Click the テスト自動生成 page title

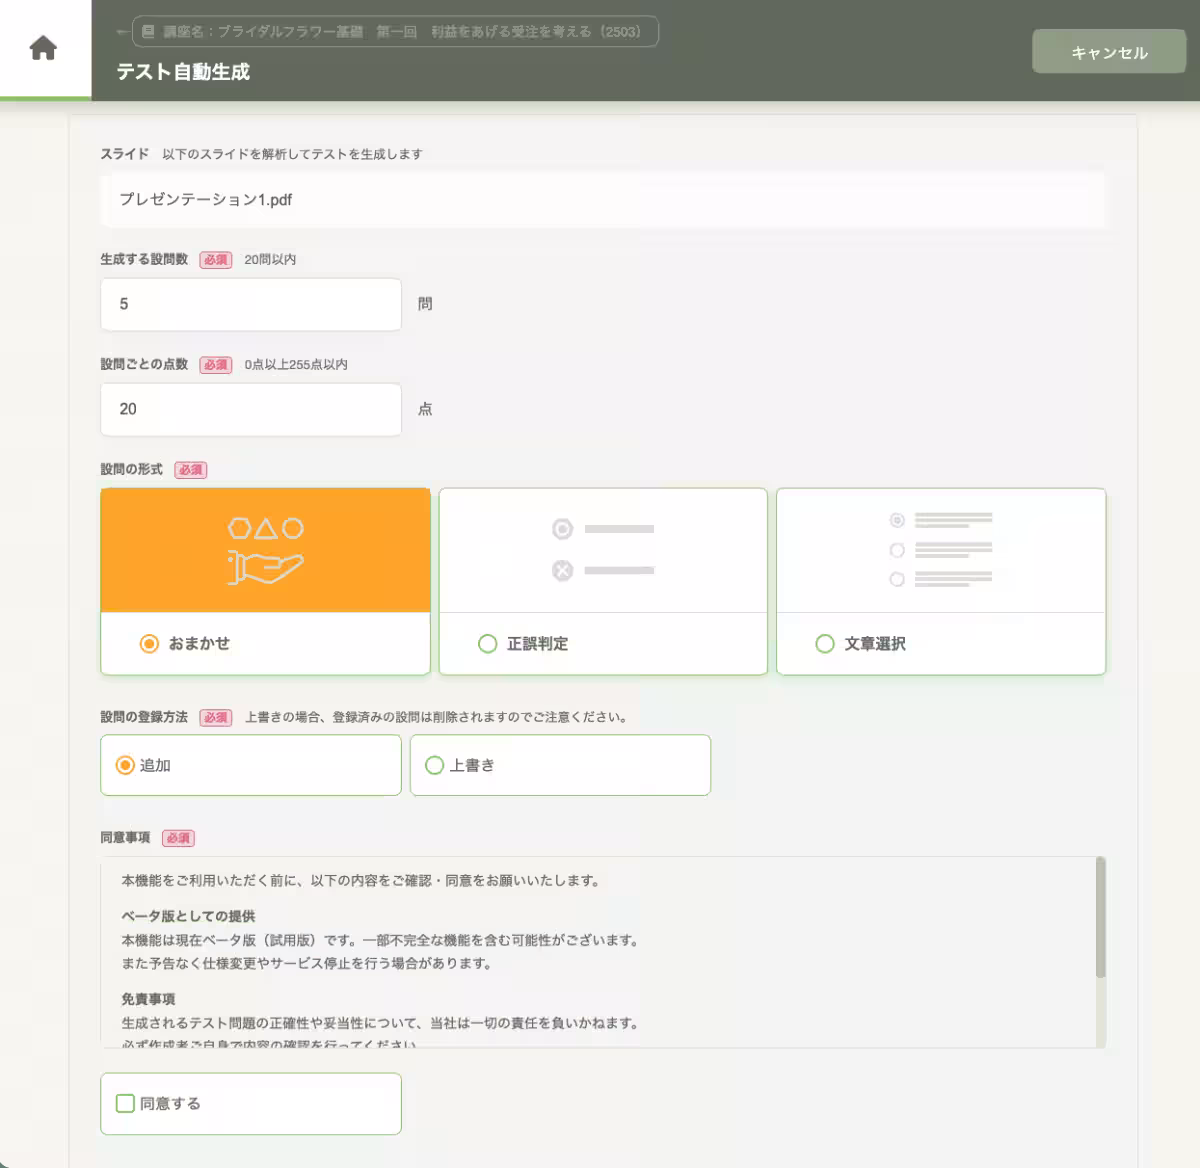183,72
